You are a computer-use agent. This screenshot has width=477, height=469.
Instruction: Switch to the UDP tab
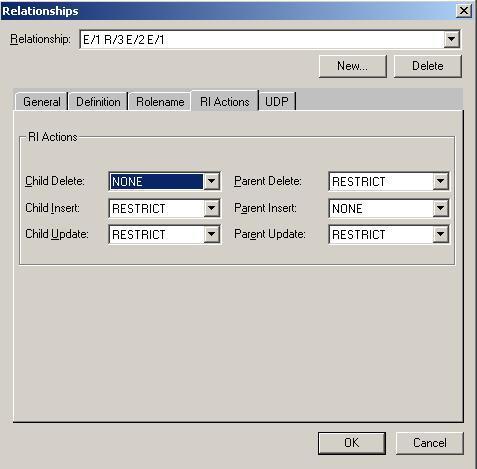click(x=277, y=101)
